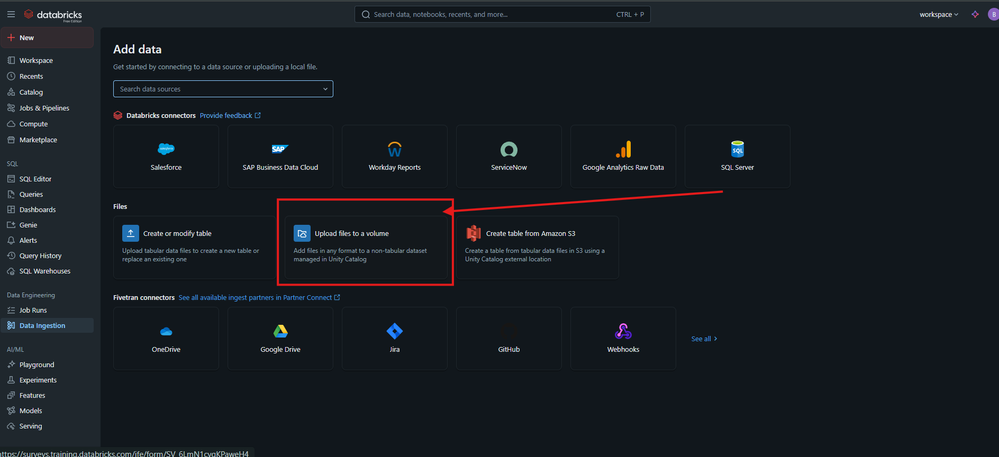Toggle the hamburger sidebar menu
The image size is (999, 457).
11,14
